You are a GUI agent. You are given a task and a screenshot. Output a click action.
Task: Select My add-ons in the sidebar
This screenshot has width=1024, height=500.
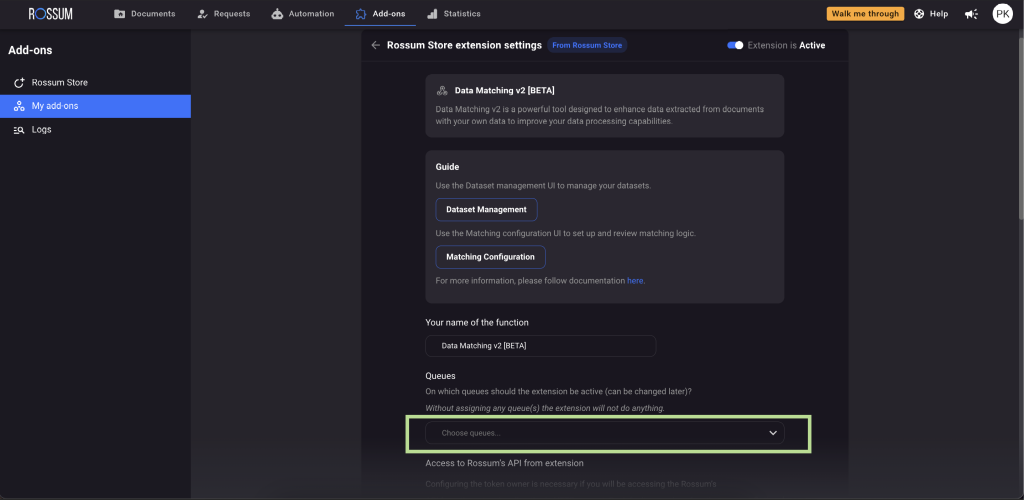point(95,106)
